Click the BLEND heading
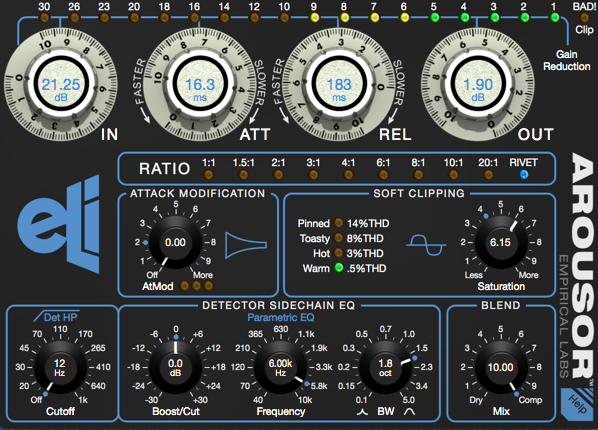The image size is (598, 430). point(500,305)
